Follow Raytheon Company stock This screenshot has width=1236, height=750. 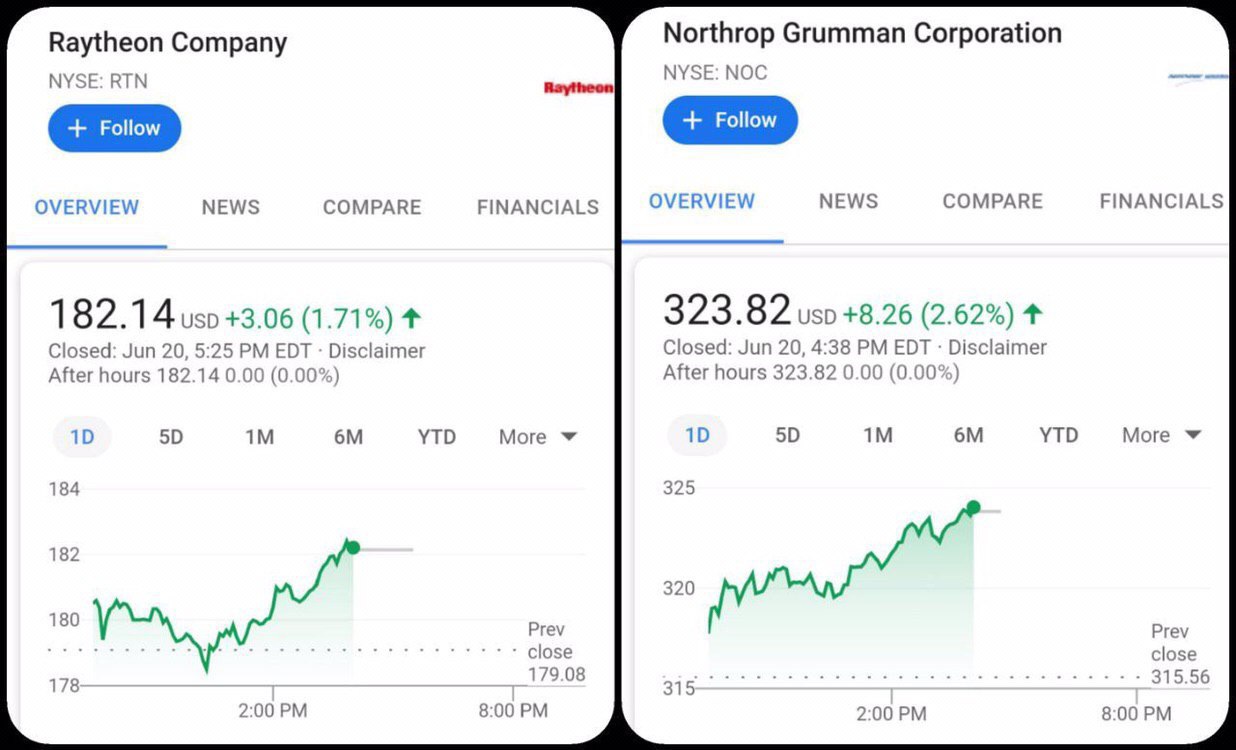(x=114, y=128)
